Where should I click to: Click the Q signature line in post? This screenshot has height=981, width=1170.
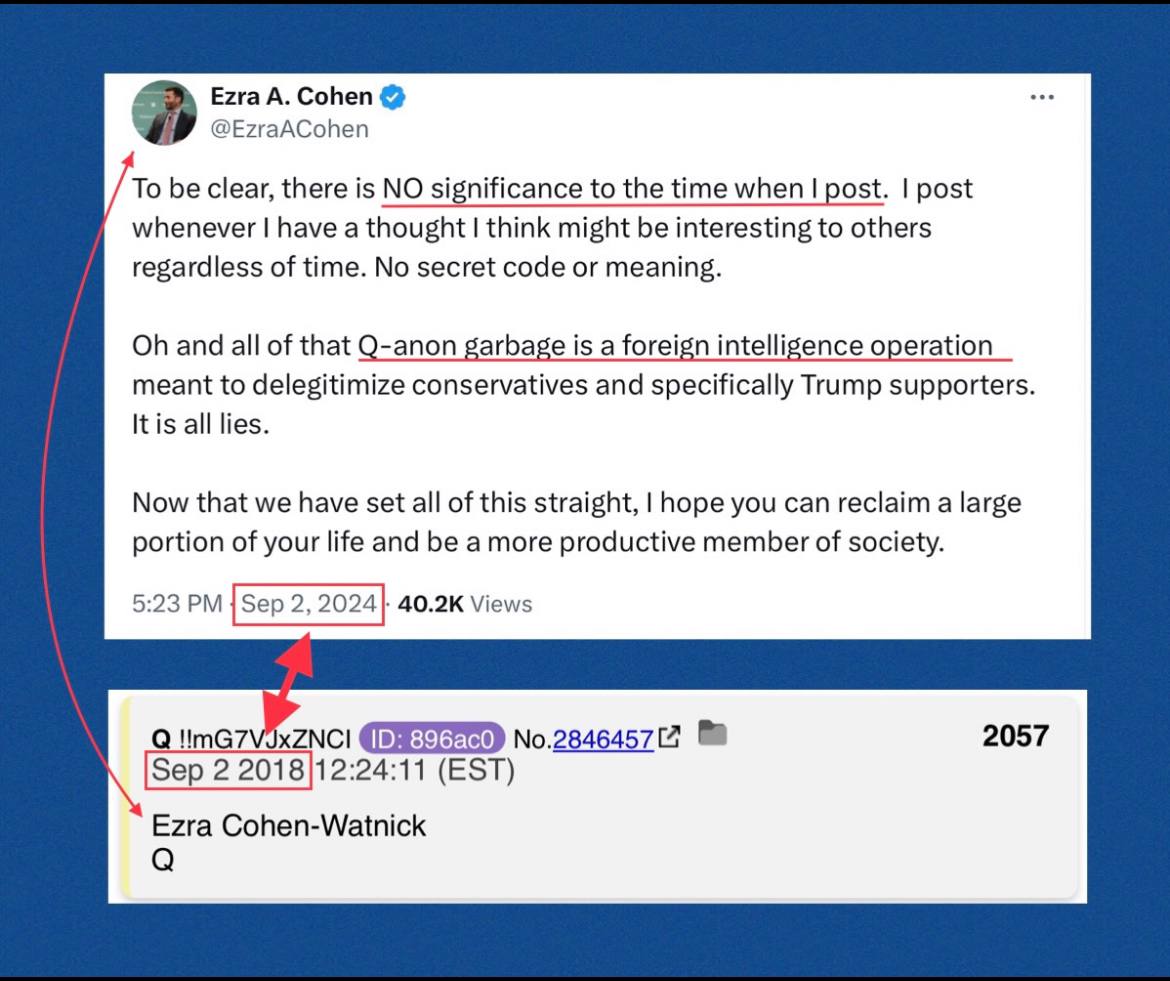(163, 860)
